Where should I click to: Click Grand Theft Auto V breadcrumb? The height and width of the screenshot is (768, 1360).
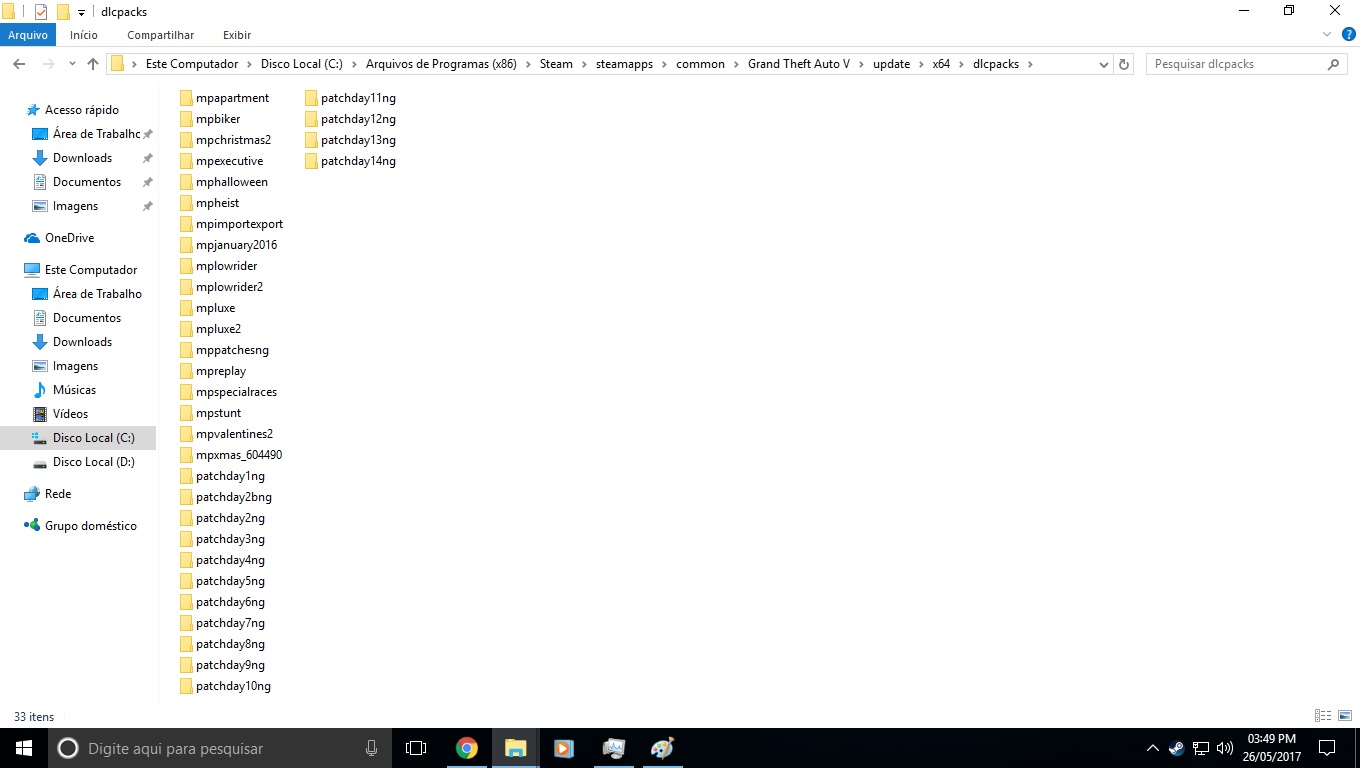[x=799, y=64]
